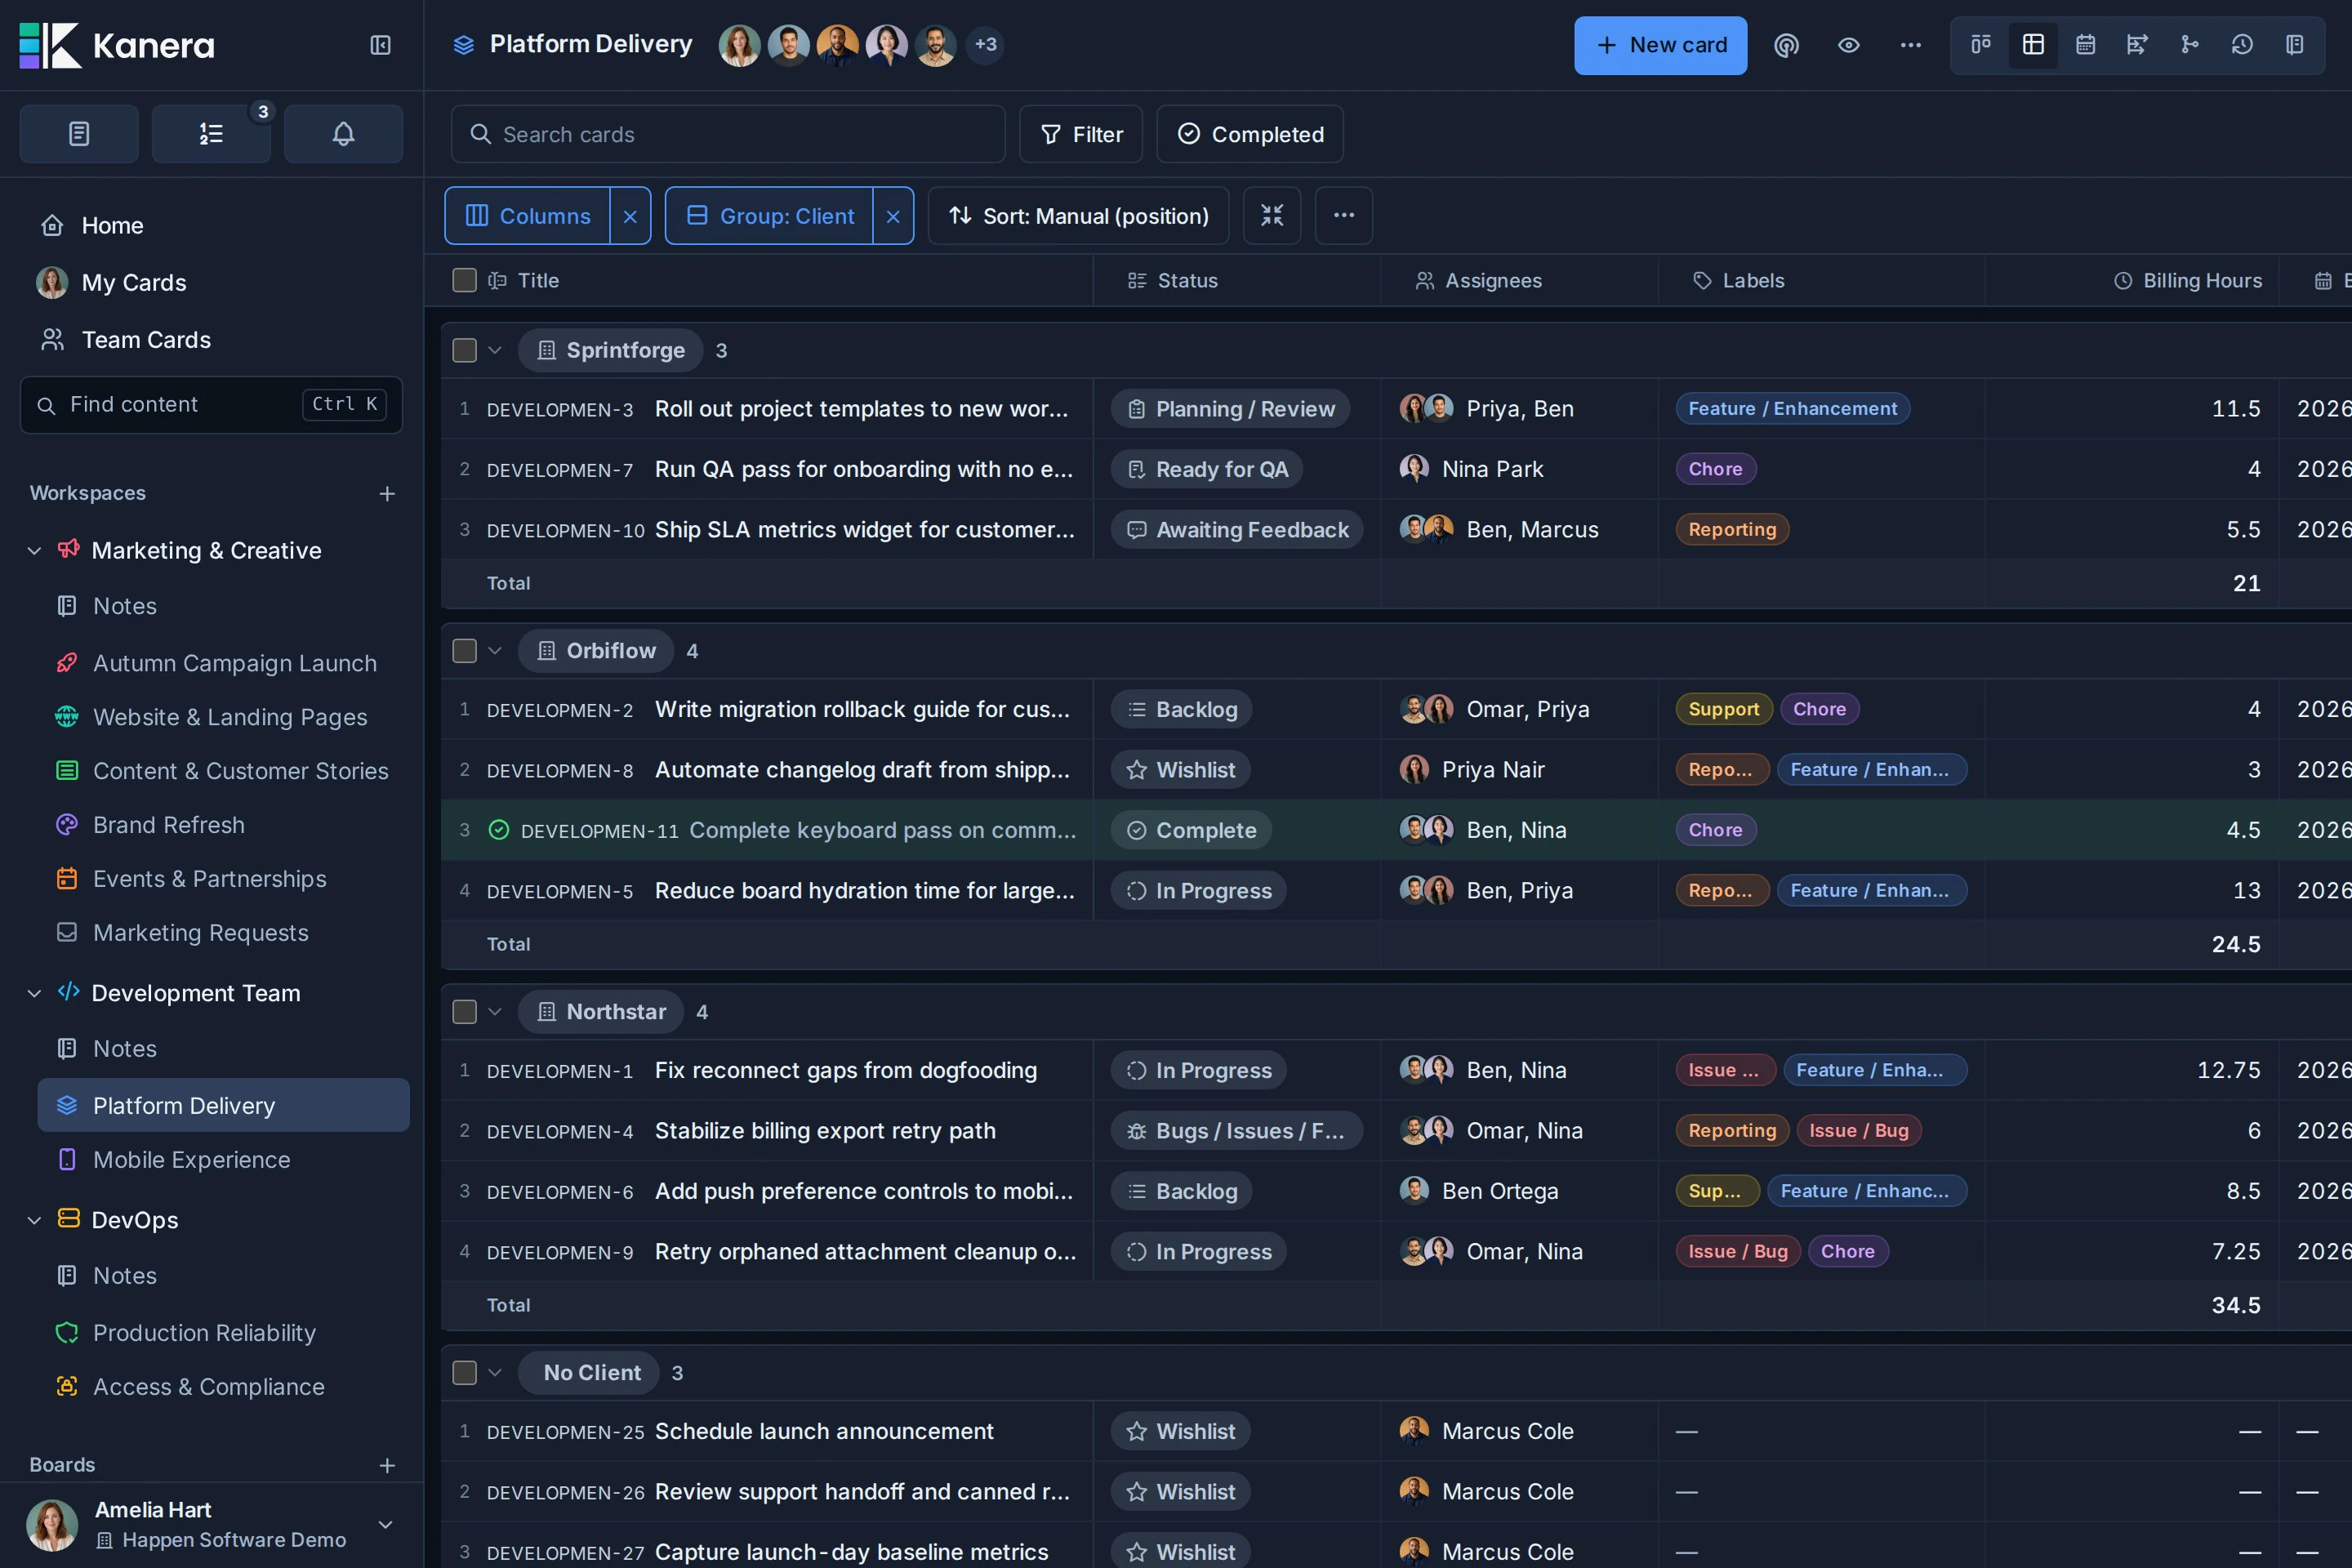Viewport: 2352px width, 1568px height.
Task: Open the branch hierarchy view icon
Action: pyautogui.click(x=2190, y=45)
